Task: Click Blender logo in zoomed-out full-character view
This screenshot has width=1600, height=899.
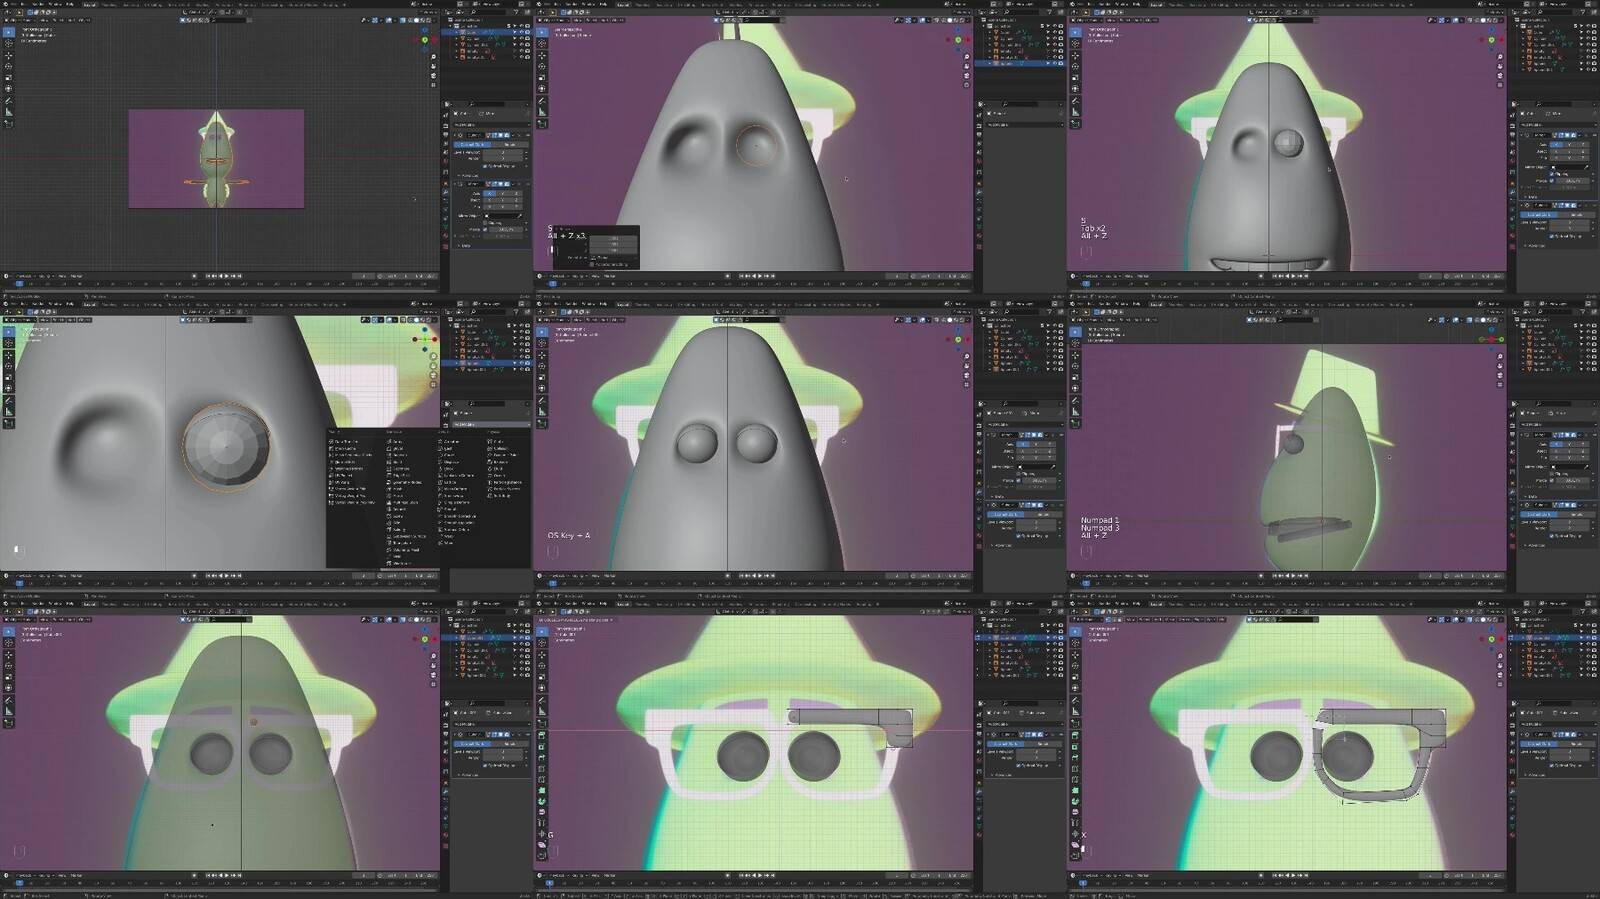Action: coord(5,4)
